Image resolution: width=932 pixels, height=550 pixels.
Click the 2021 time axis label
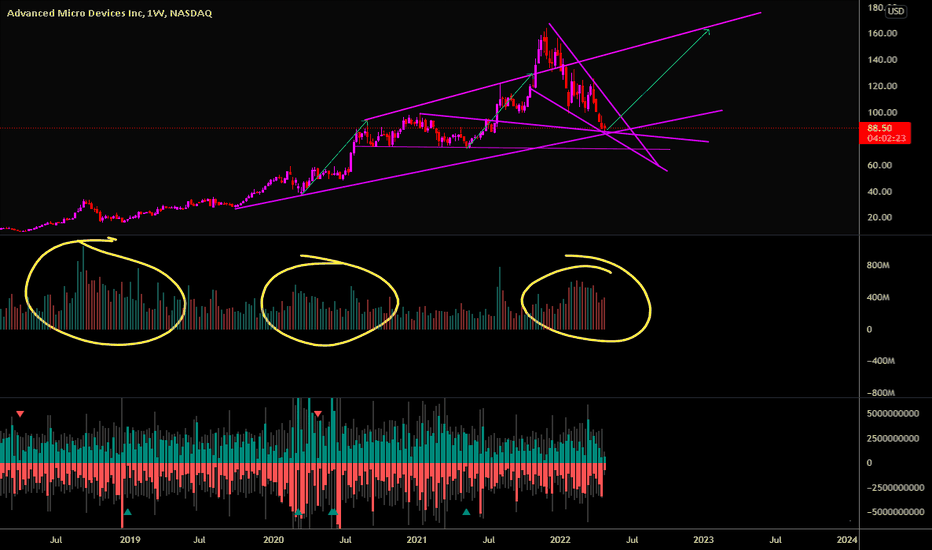pyautogui.click(x=416, y=540)
